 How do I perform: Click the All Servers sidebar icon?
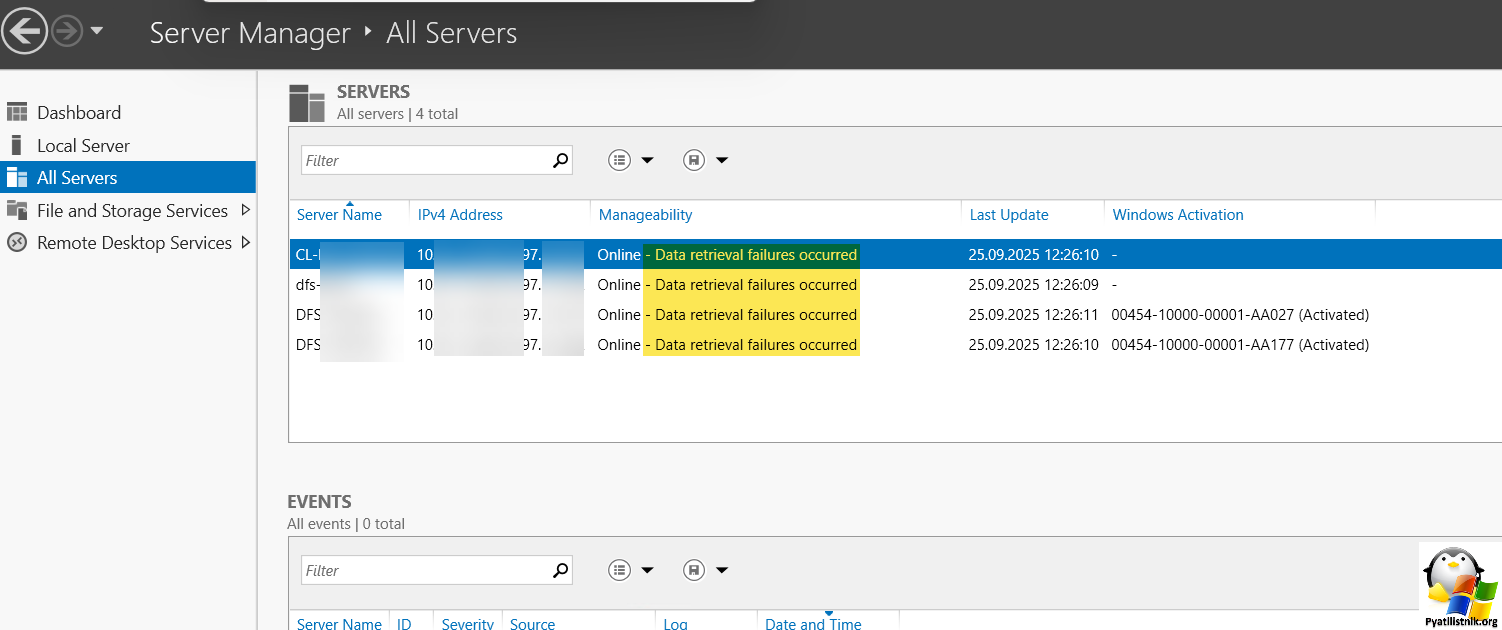pyautogui.click(x=17, y=178)
